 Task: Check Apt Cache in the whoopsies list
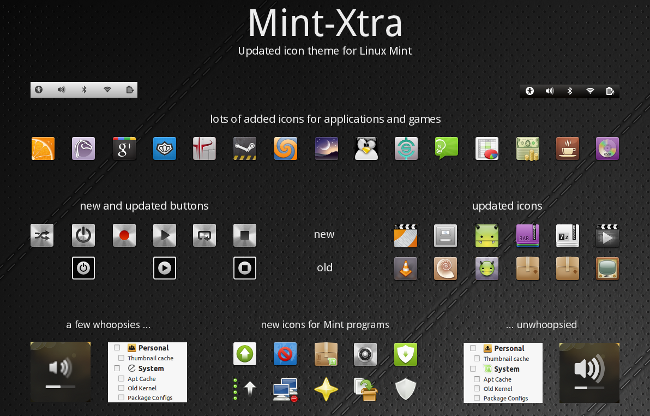(x=121, y=379)
